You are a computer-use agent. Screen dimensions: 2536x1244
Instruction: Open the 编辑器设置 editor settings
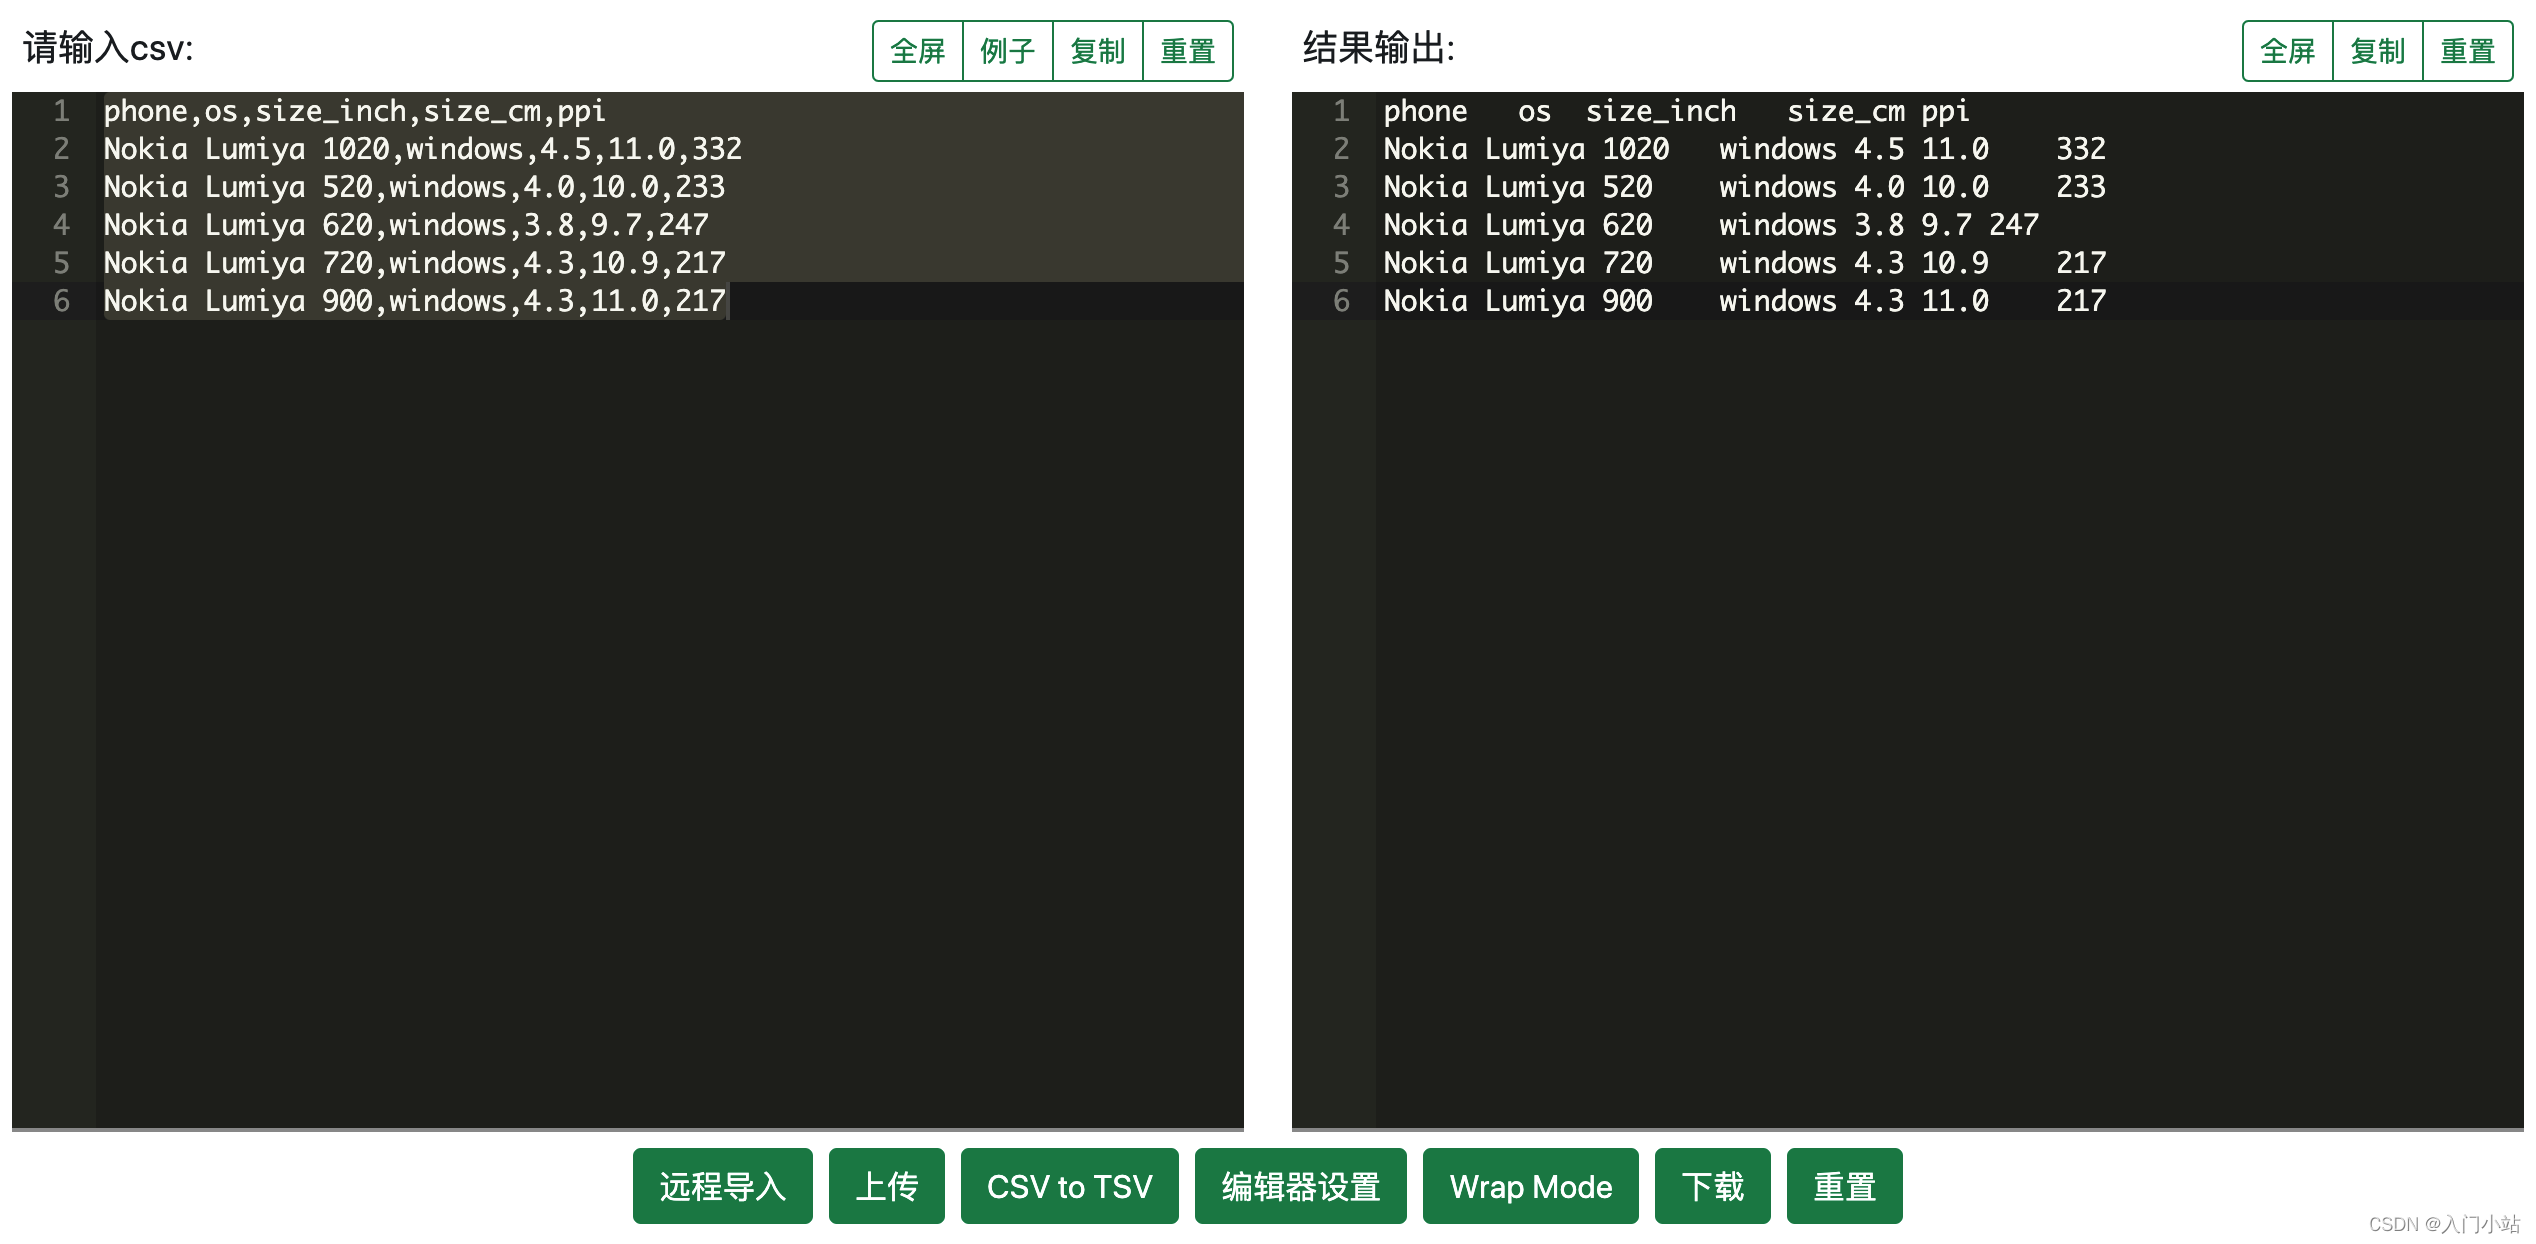click(x=1299, y=1186)
